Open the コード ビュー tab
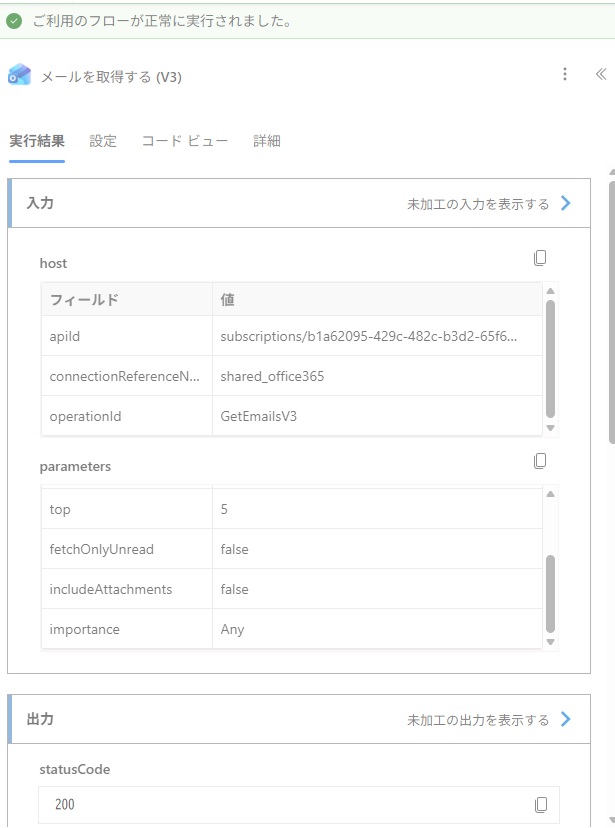This screenshot has width=615, height=828. click(x=185, y=141)
